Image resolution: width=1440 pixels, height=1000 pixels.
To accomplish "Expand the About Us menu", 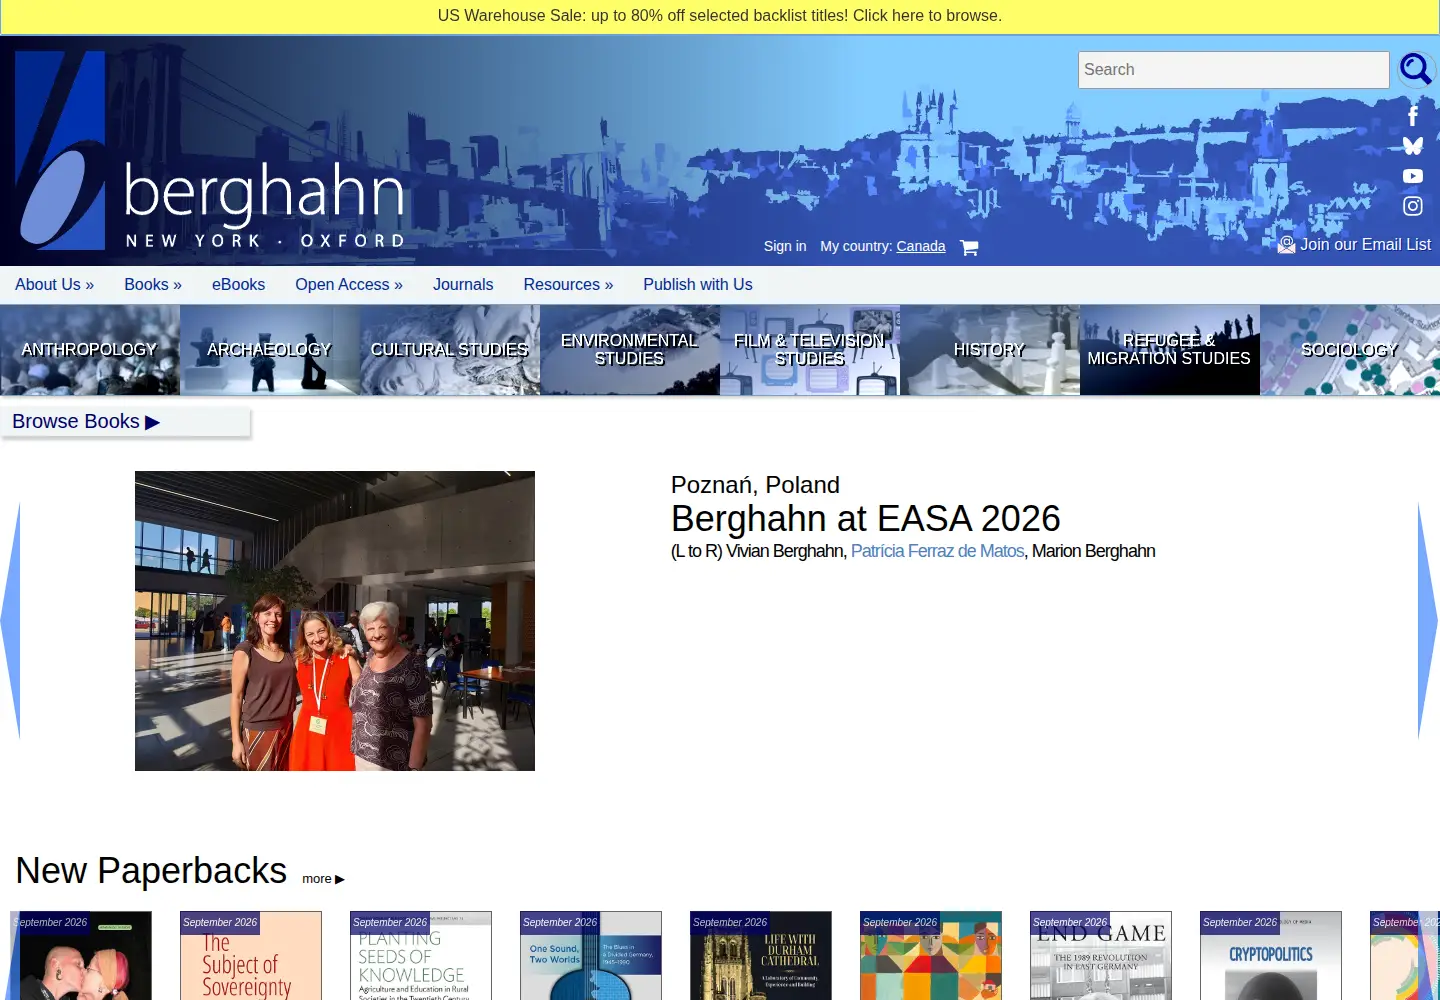I will (54, 285).
